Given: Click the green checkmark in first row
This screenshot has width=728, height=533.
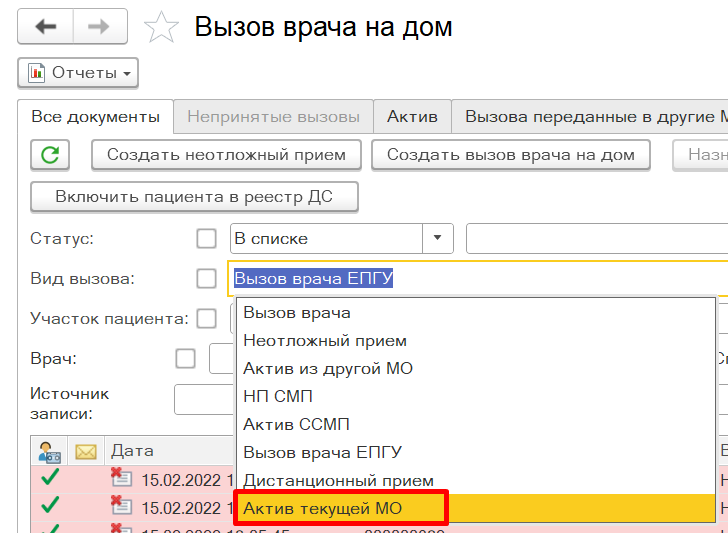Looking at the screenshot, I should [x=48, y=478].
